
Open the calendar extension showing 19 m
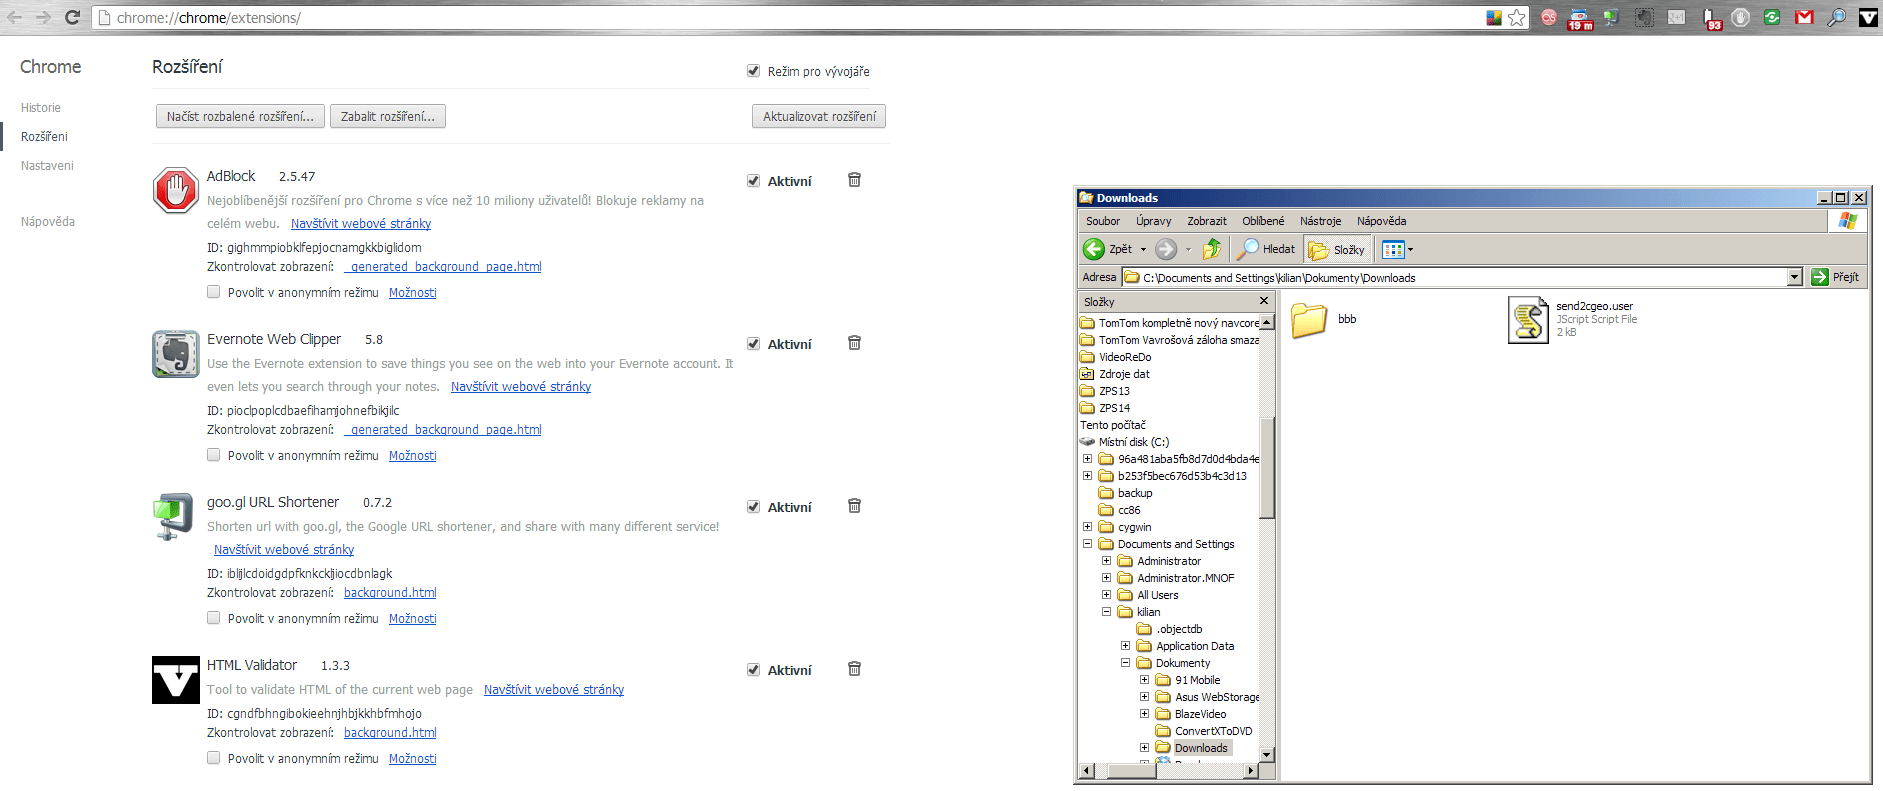[x=1580, y=19]
